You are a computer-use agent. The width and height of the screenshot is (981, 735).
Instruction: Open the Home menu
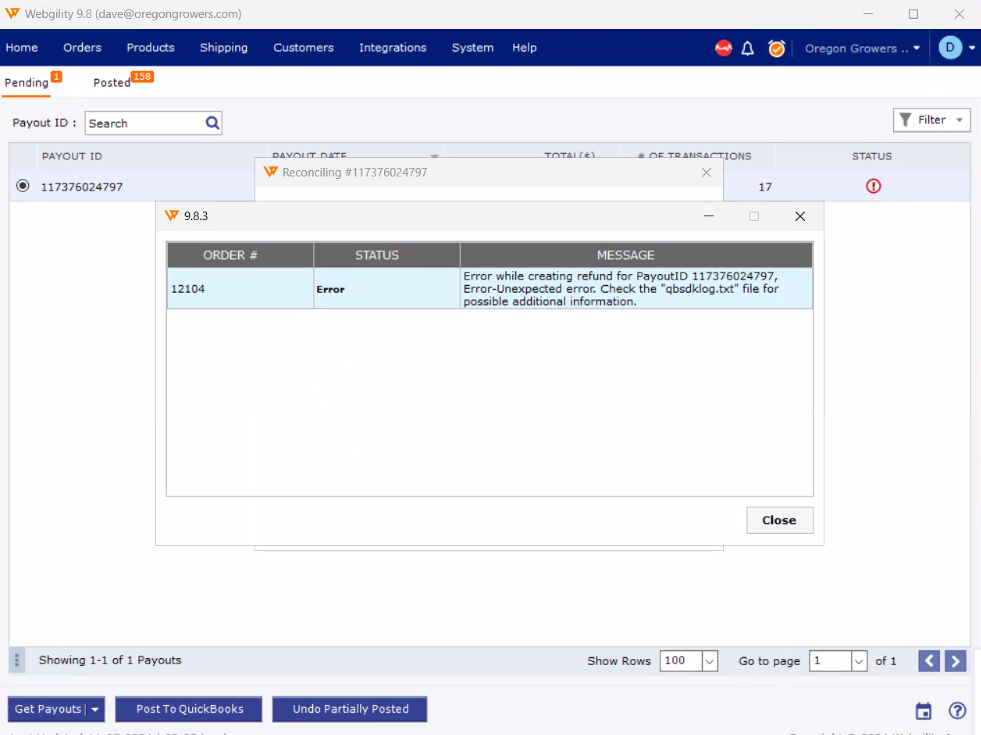point(22,48)
